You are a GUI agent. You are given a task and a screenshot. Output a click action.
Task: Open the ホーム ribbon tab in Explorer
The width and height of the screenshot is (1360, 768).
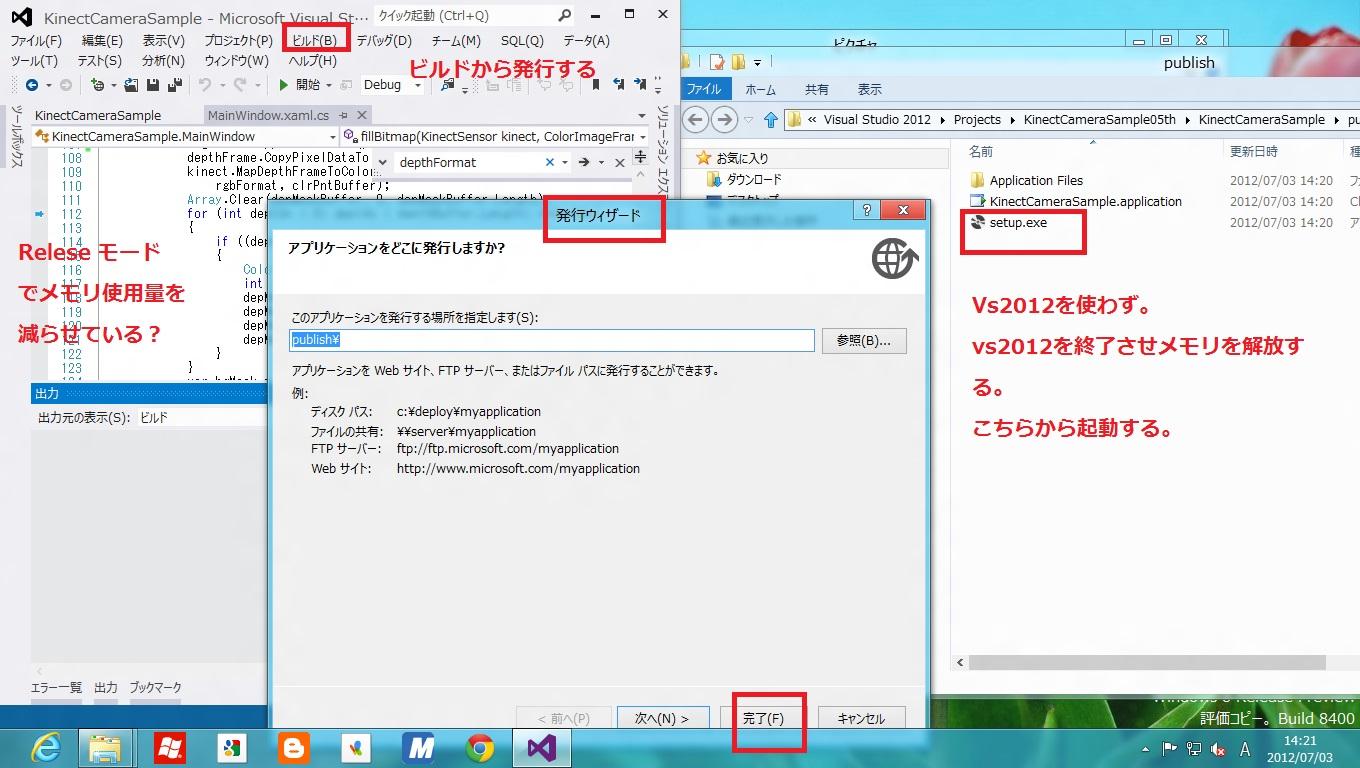tap(761, 89)
